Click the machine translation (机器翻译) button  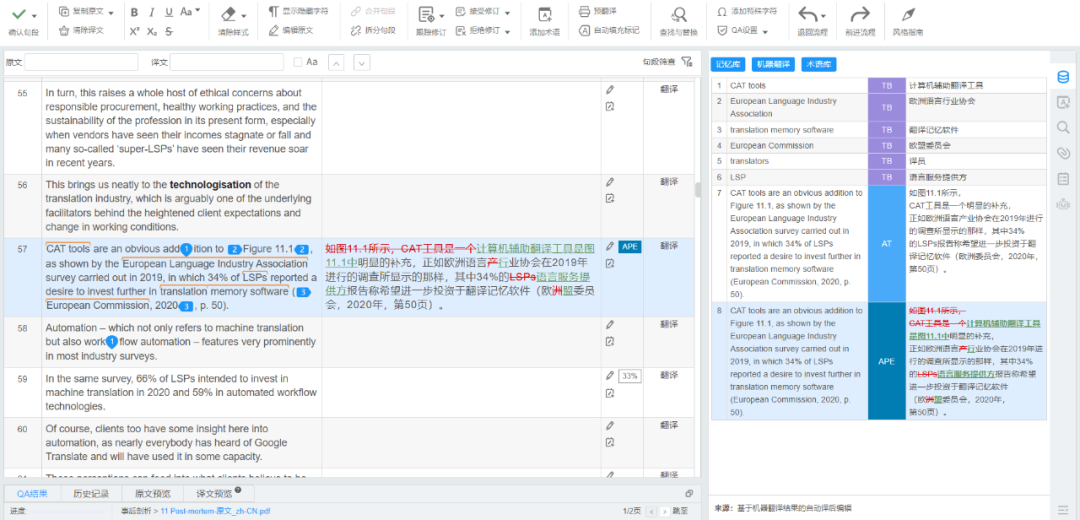[x=774, y=64]
